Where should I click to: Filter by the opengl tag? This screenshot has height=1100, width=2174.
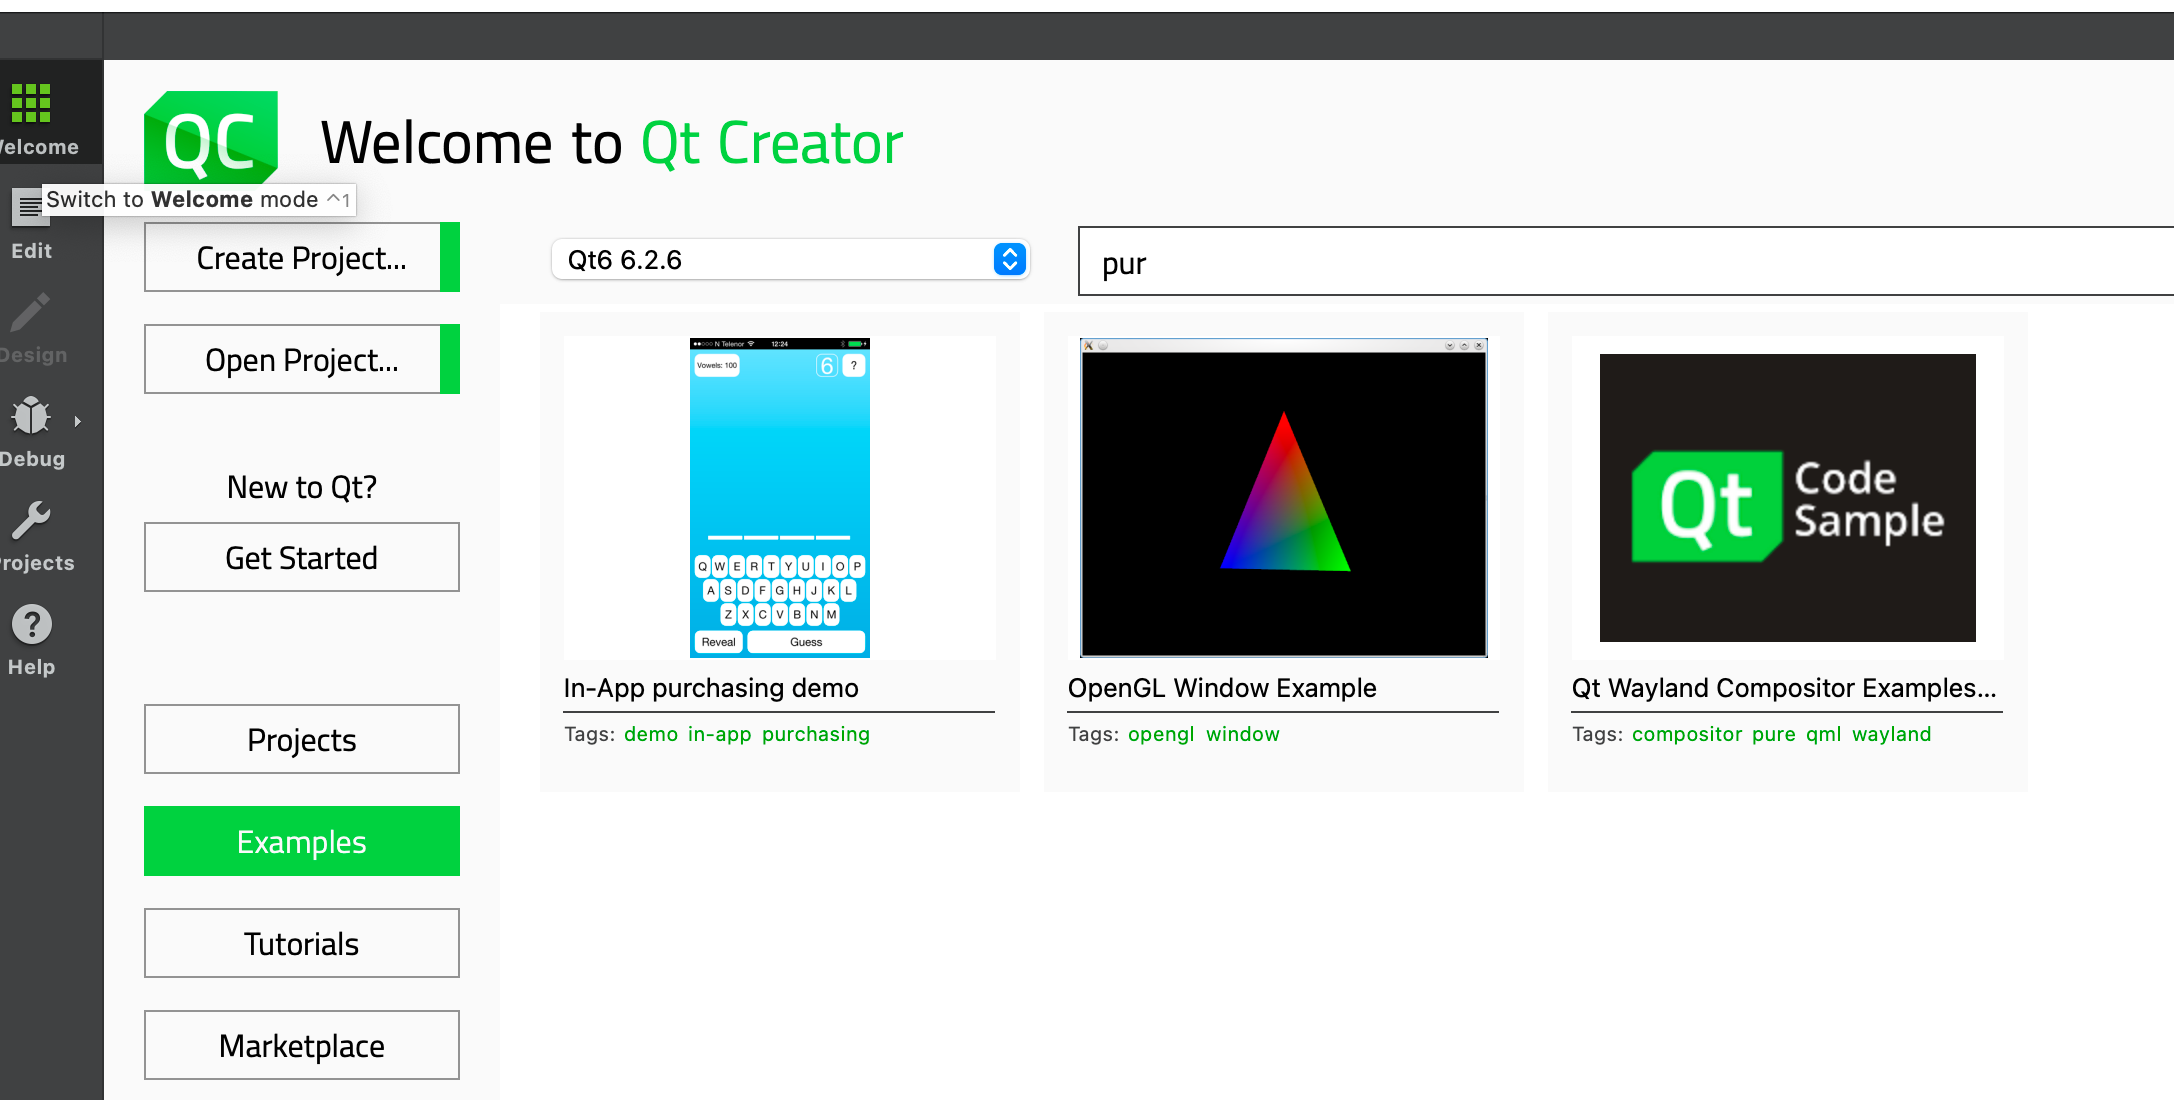1161,734
